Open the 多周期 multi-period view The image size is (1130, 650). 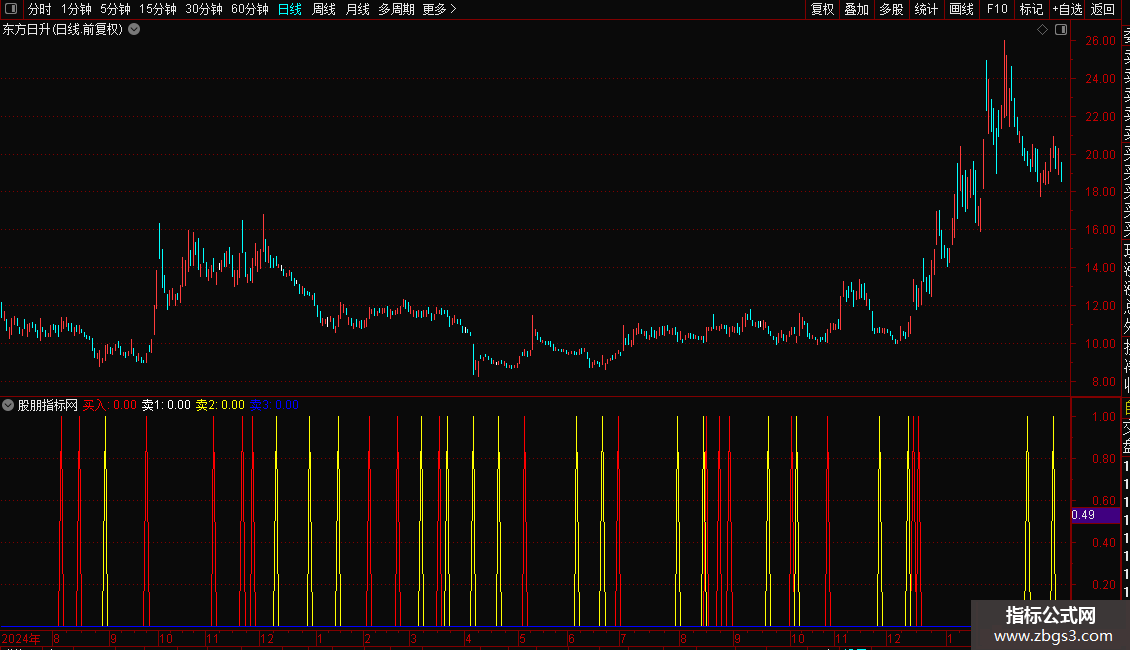coord(396,9)
